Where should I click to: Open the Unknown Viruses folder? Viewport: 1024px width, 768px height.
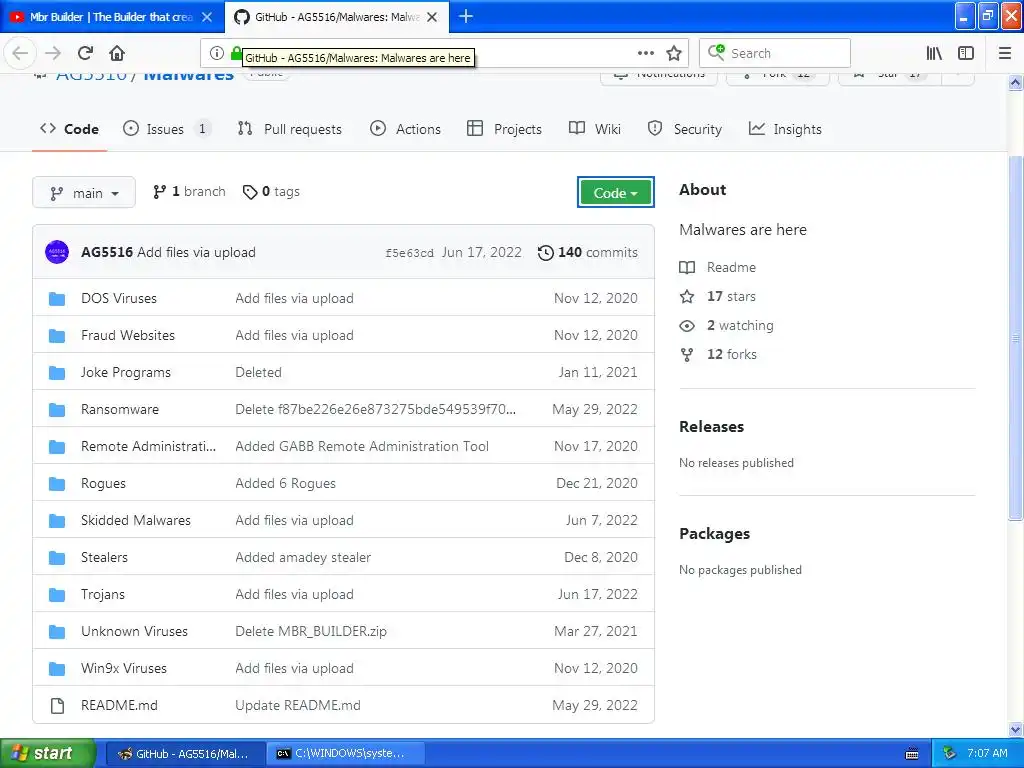[x=134, y=631]
